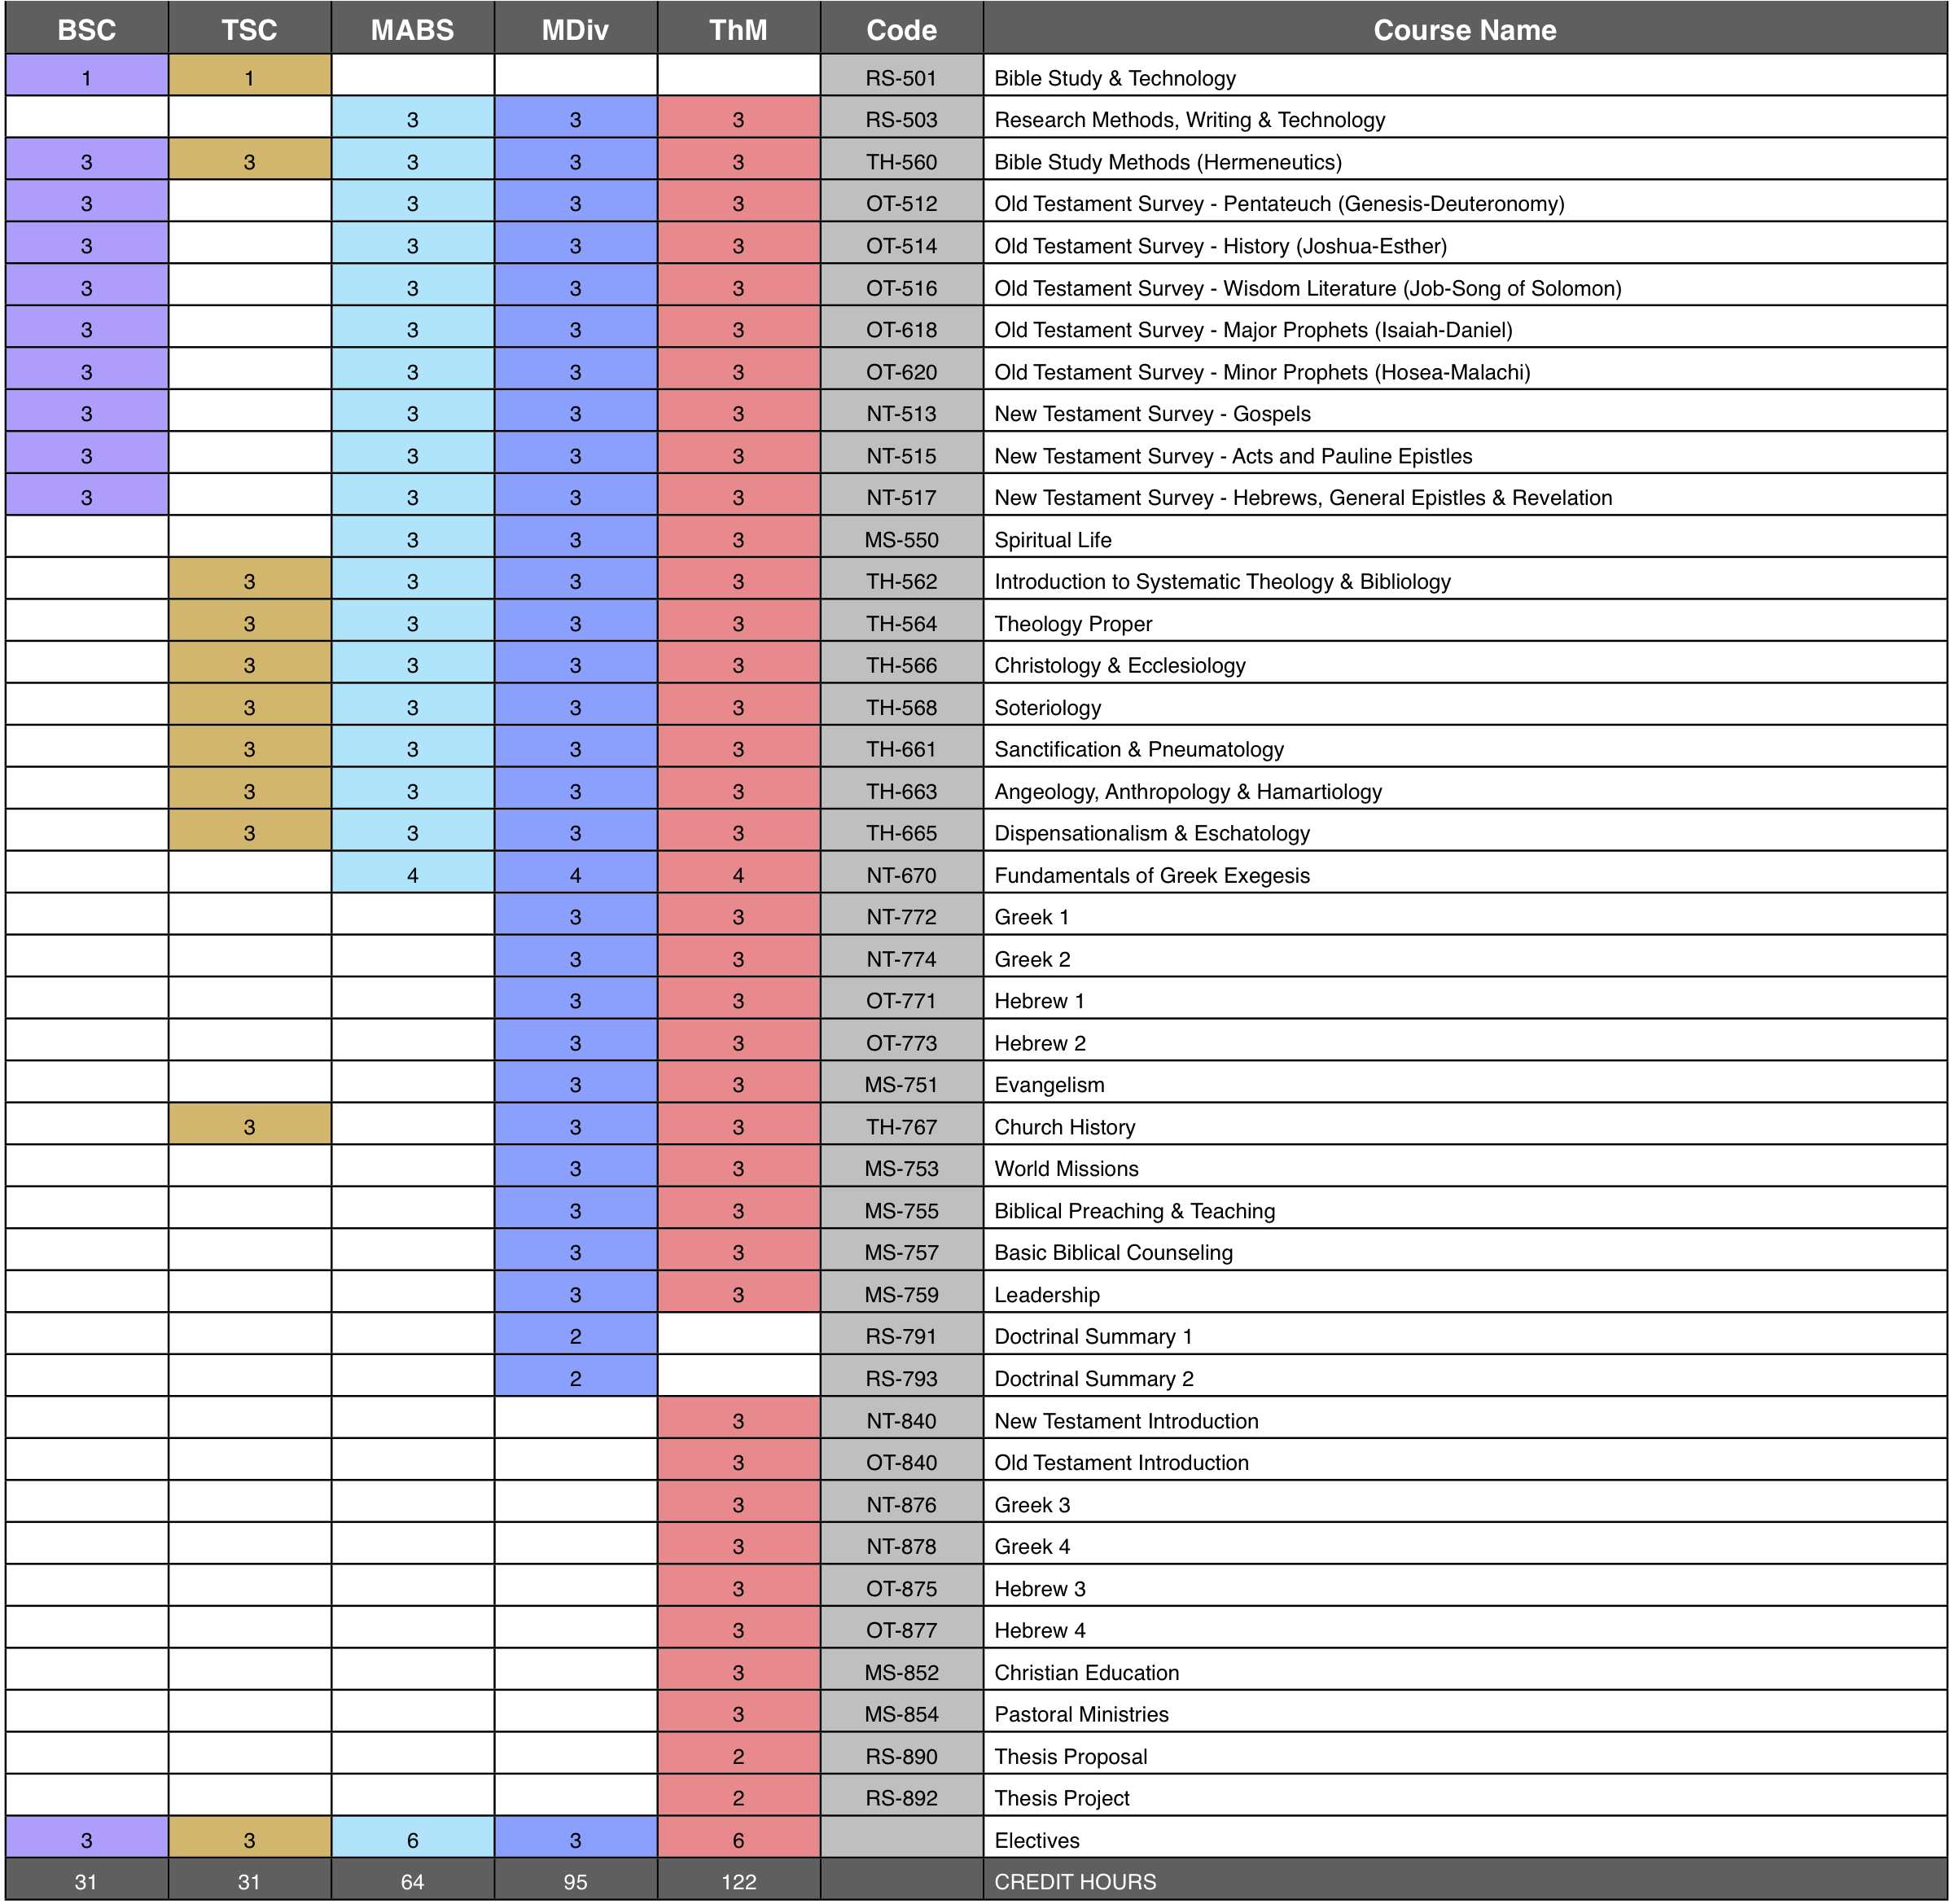Click the Church History course name
Screen dimensions: 1950x1904
(x=1065, y=1127)
